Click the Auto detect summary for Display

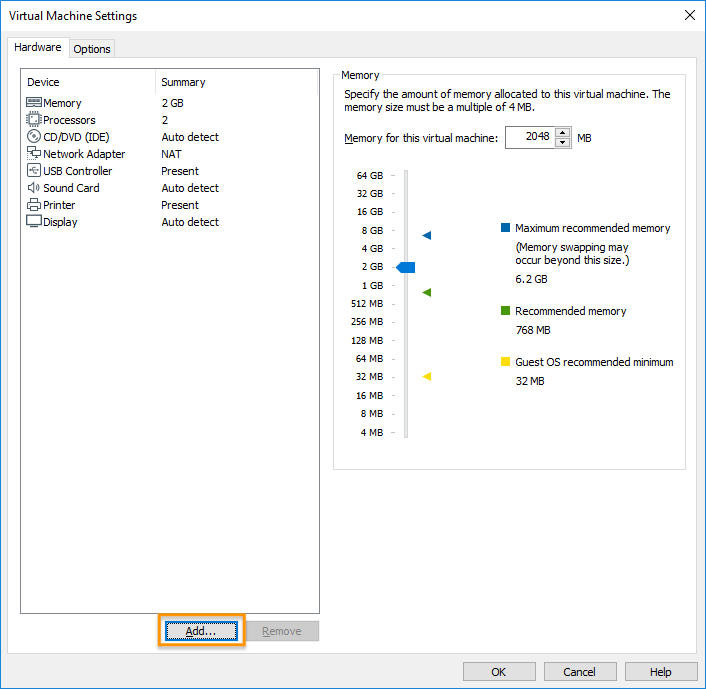coord(190,222)
